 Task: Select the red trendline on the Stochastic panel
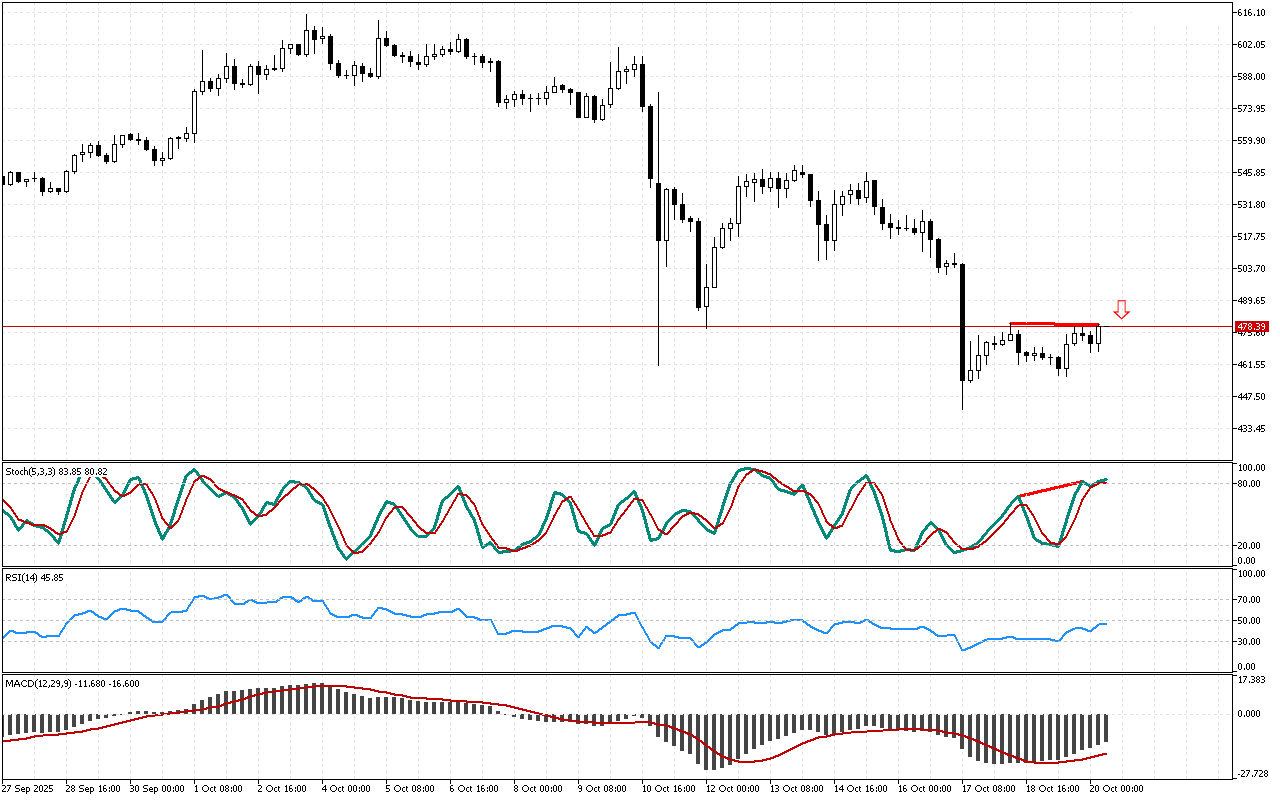(x=1050, y=490)
